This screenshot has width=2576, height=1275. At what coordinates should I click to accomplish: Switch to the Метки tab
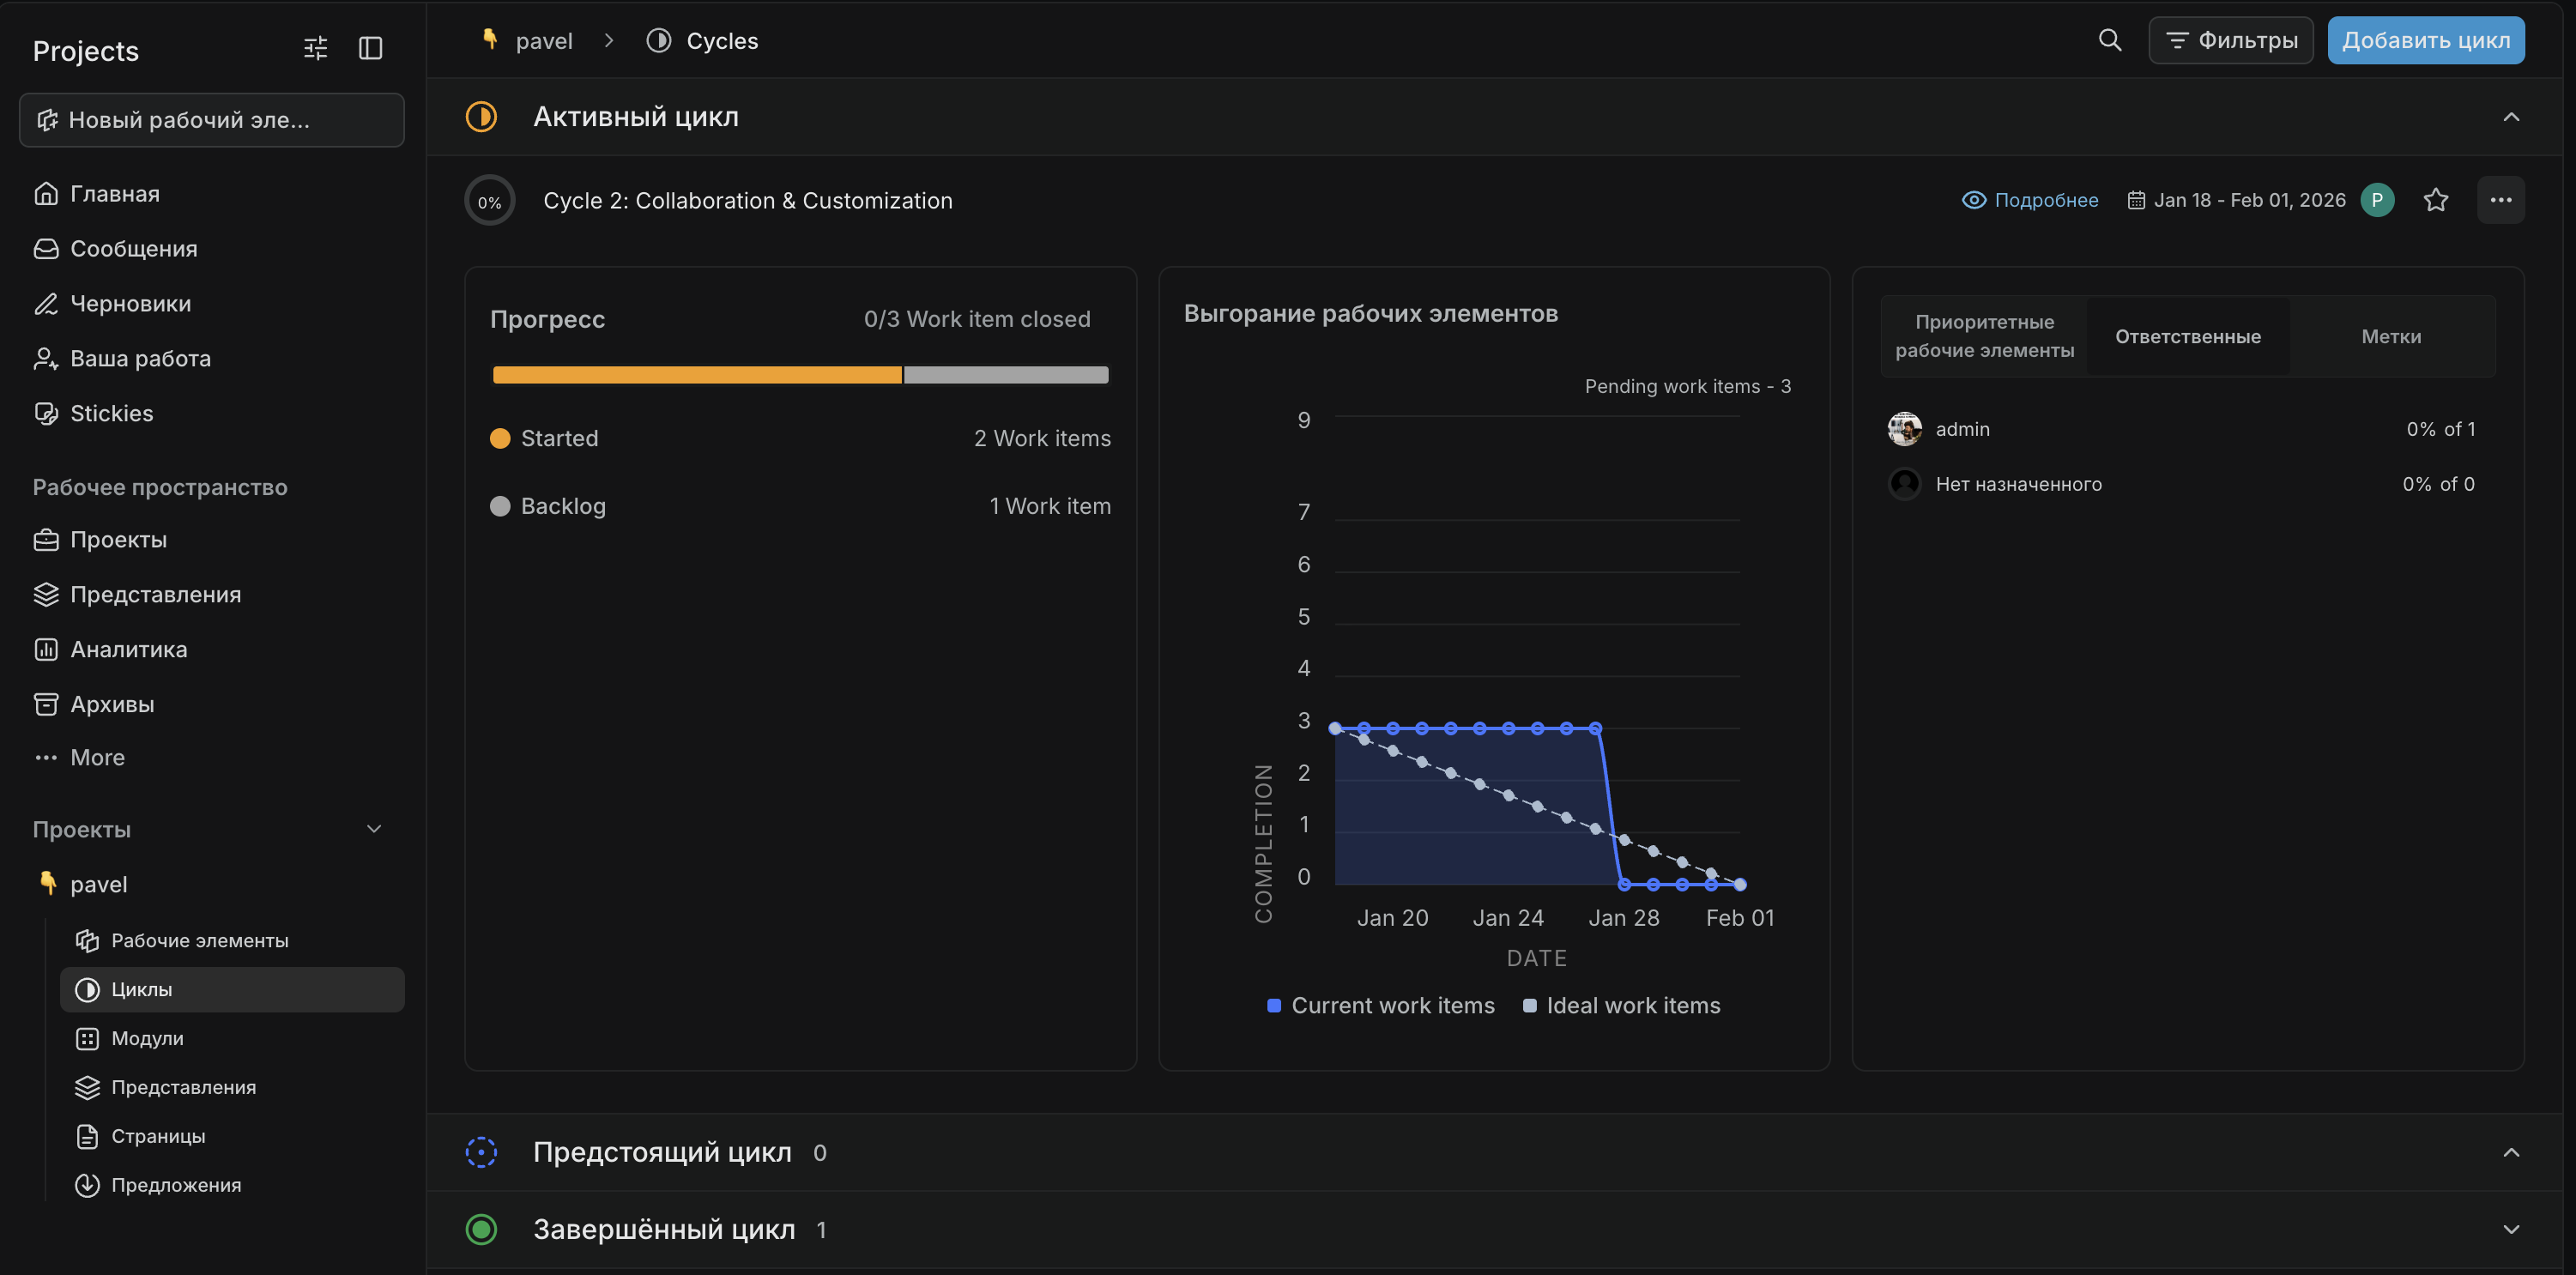click(2391, 336)
